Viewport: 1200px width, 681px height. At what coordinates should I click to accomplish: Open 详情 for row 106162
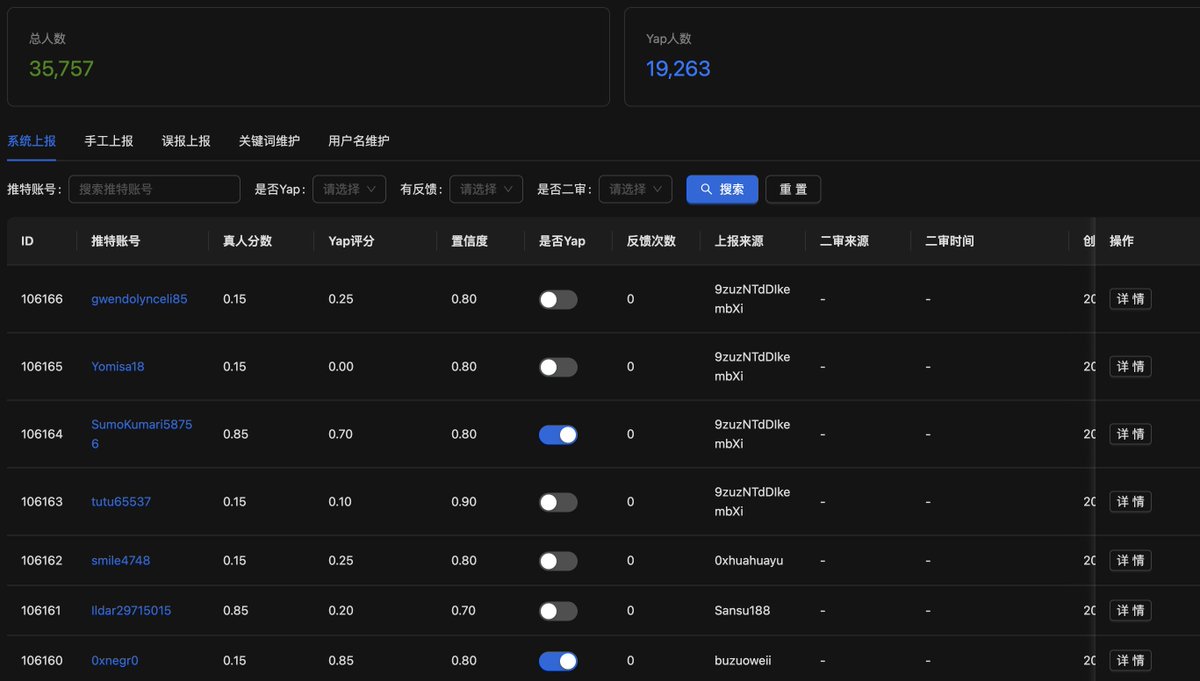[x=1130, y=561]
